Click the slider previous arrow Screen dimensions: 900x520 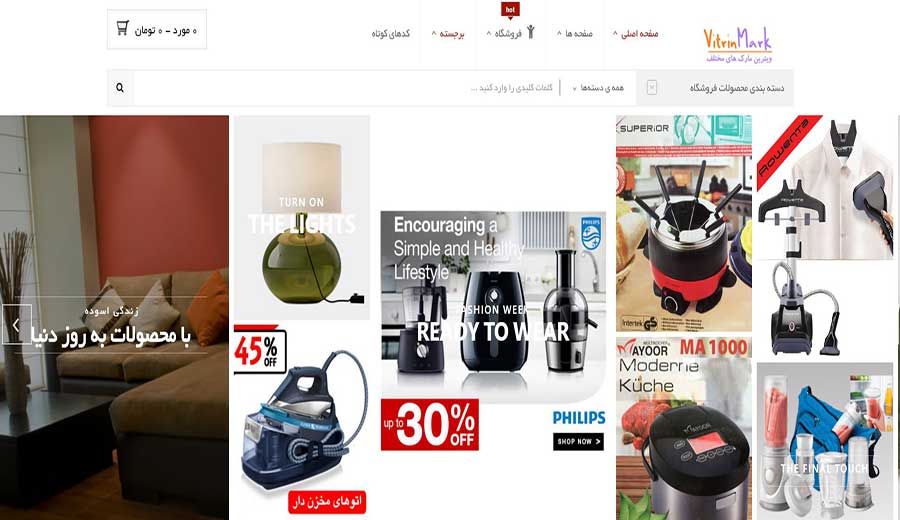coord(16,325)
